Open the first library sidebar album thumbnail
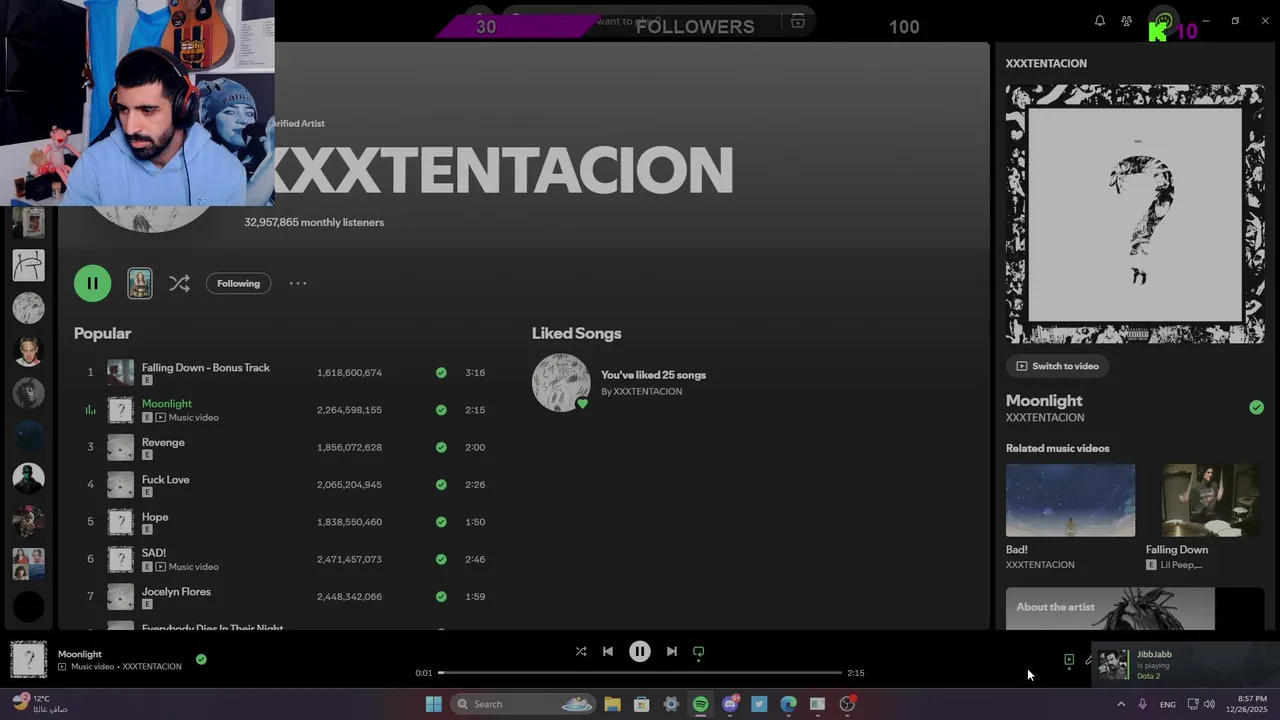1280x720 pixels. coord(28,223)
